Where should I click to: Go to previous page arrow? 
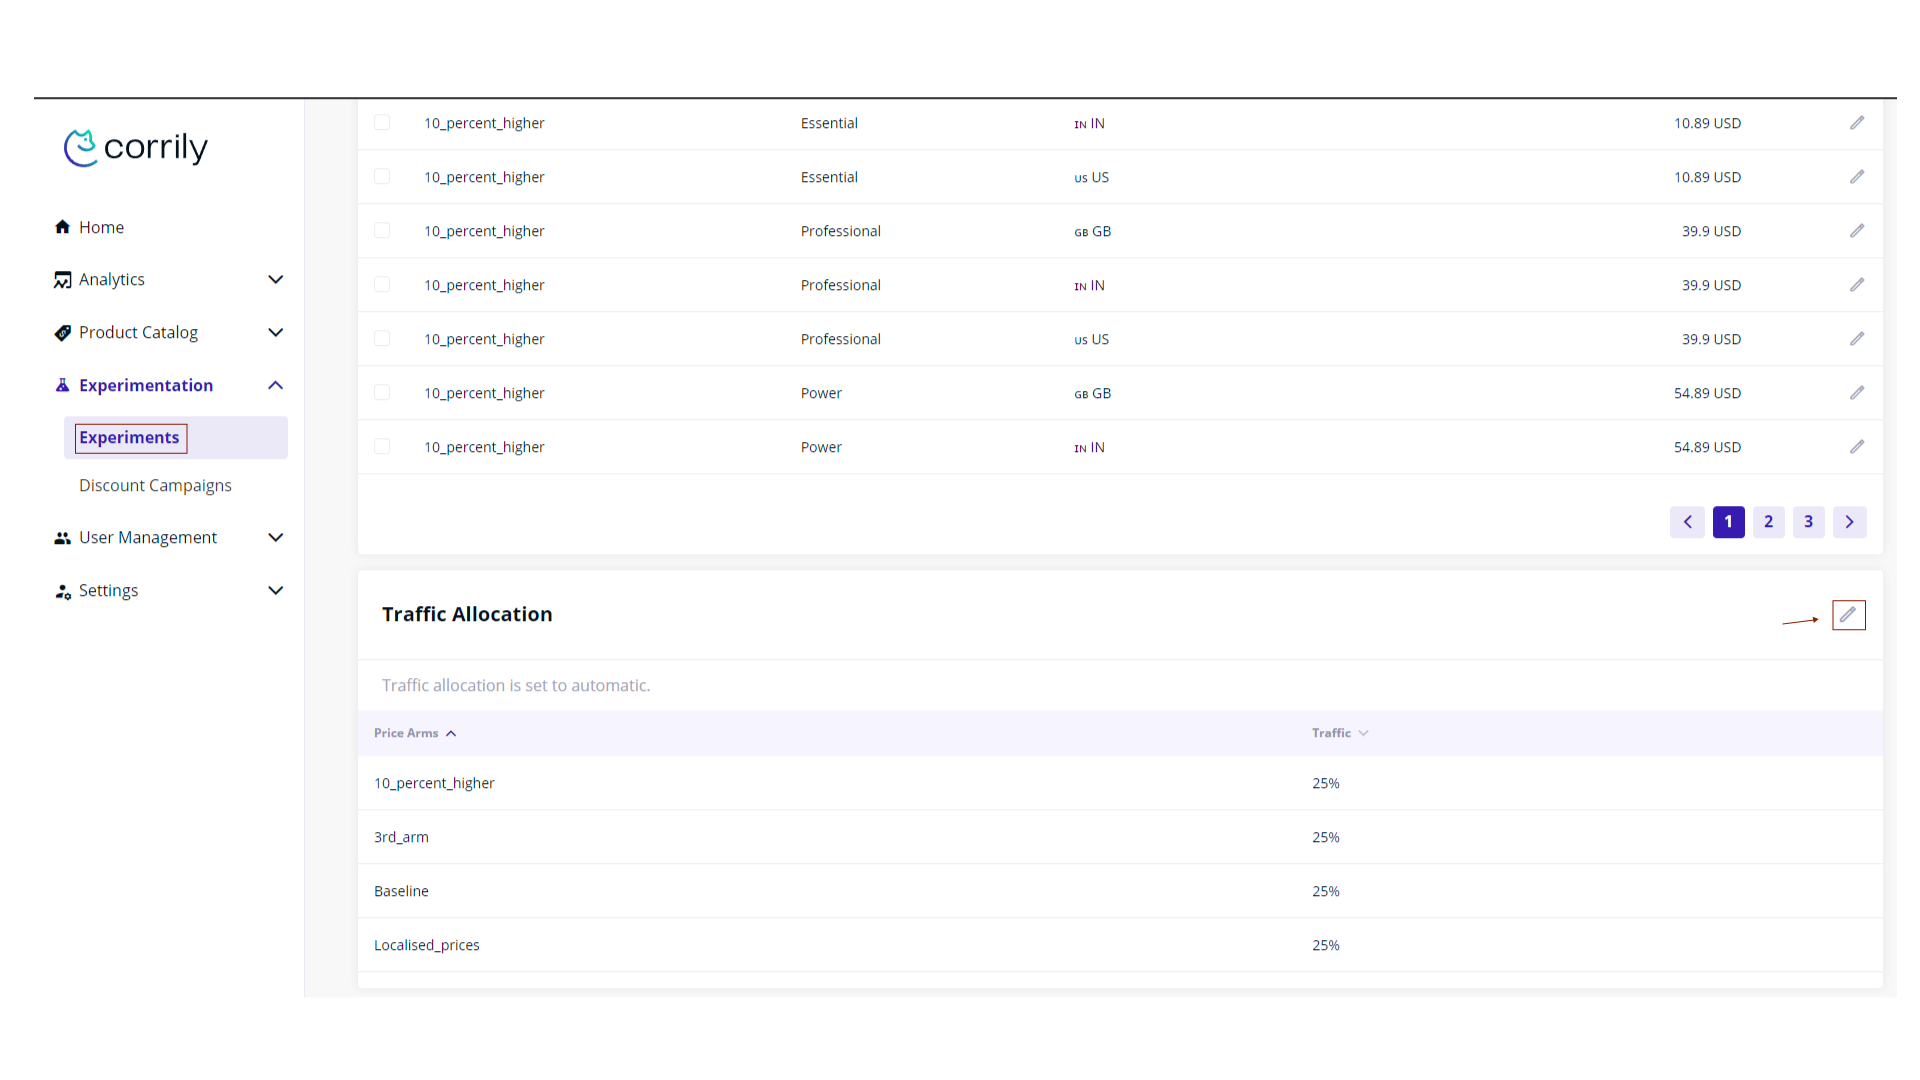point(1687,522)
